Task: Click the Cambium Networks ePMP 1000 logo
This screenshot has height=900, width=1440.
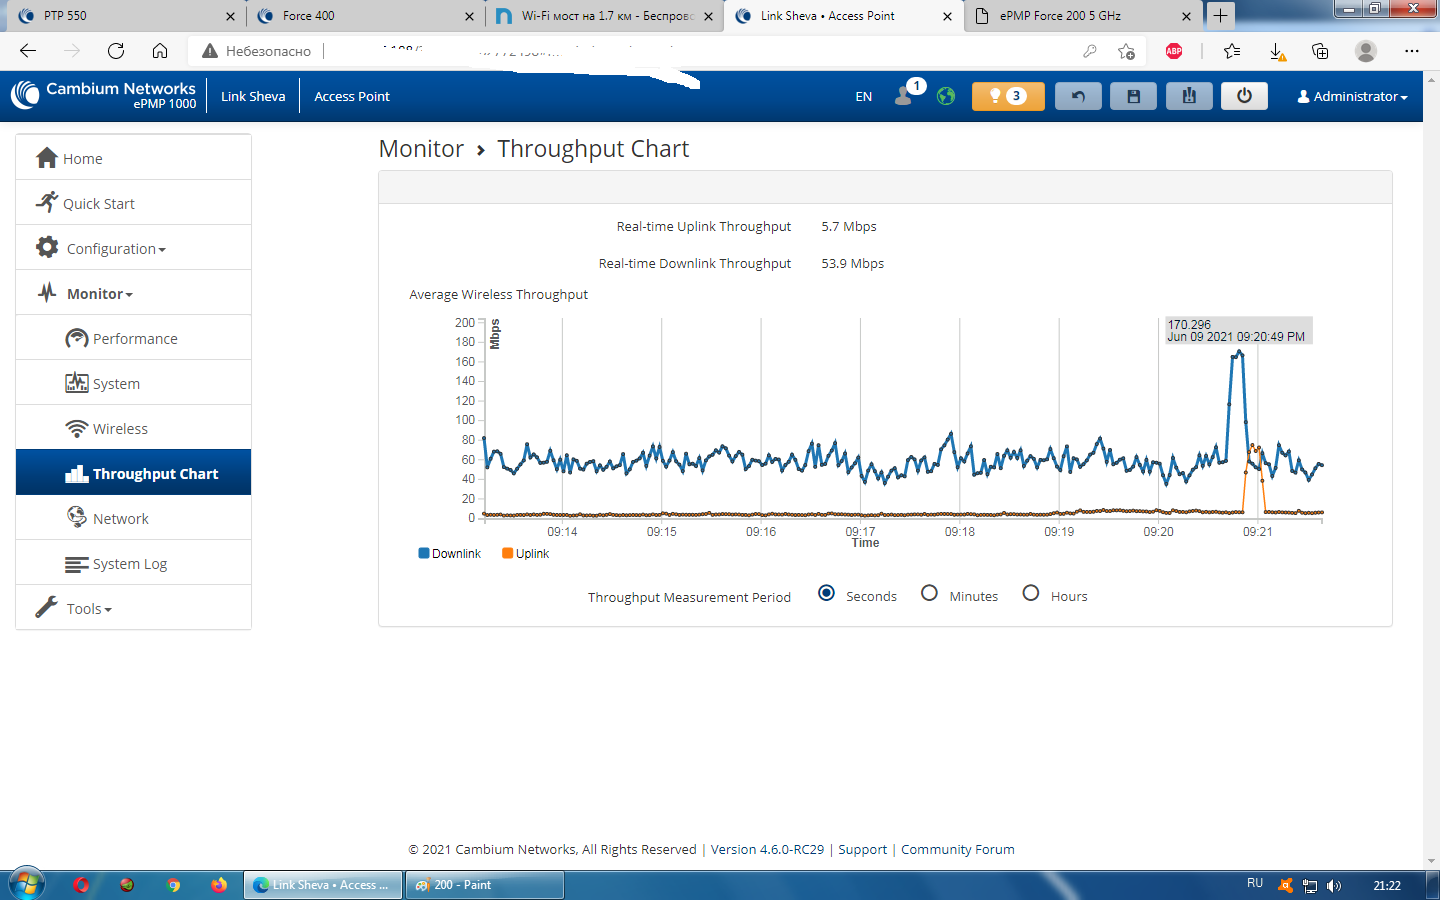Action: 104,95
